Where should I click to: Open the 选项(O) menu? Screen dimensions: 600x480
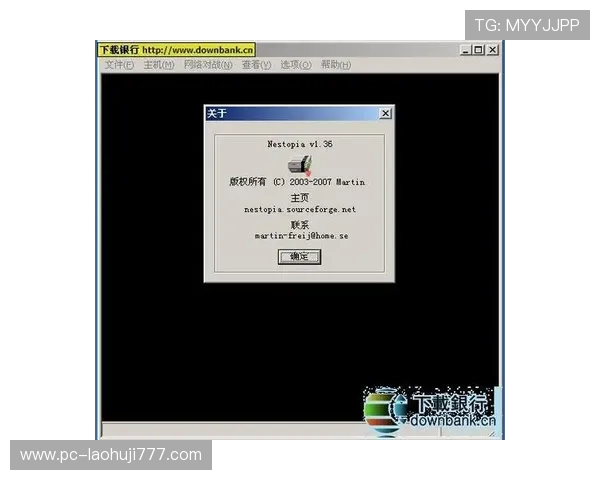[x=295, y=65]
